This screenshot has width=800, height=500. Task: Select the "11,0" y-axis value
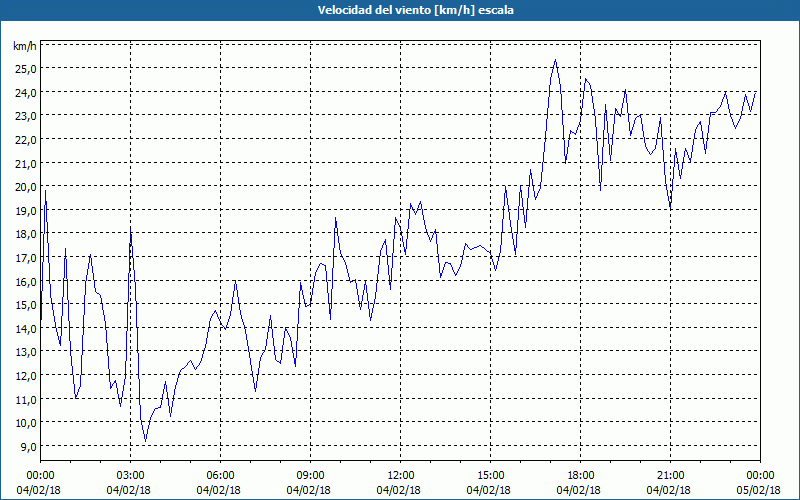(26, 399)
